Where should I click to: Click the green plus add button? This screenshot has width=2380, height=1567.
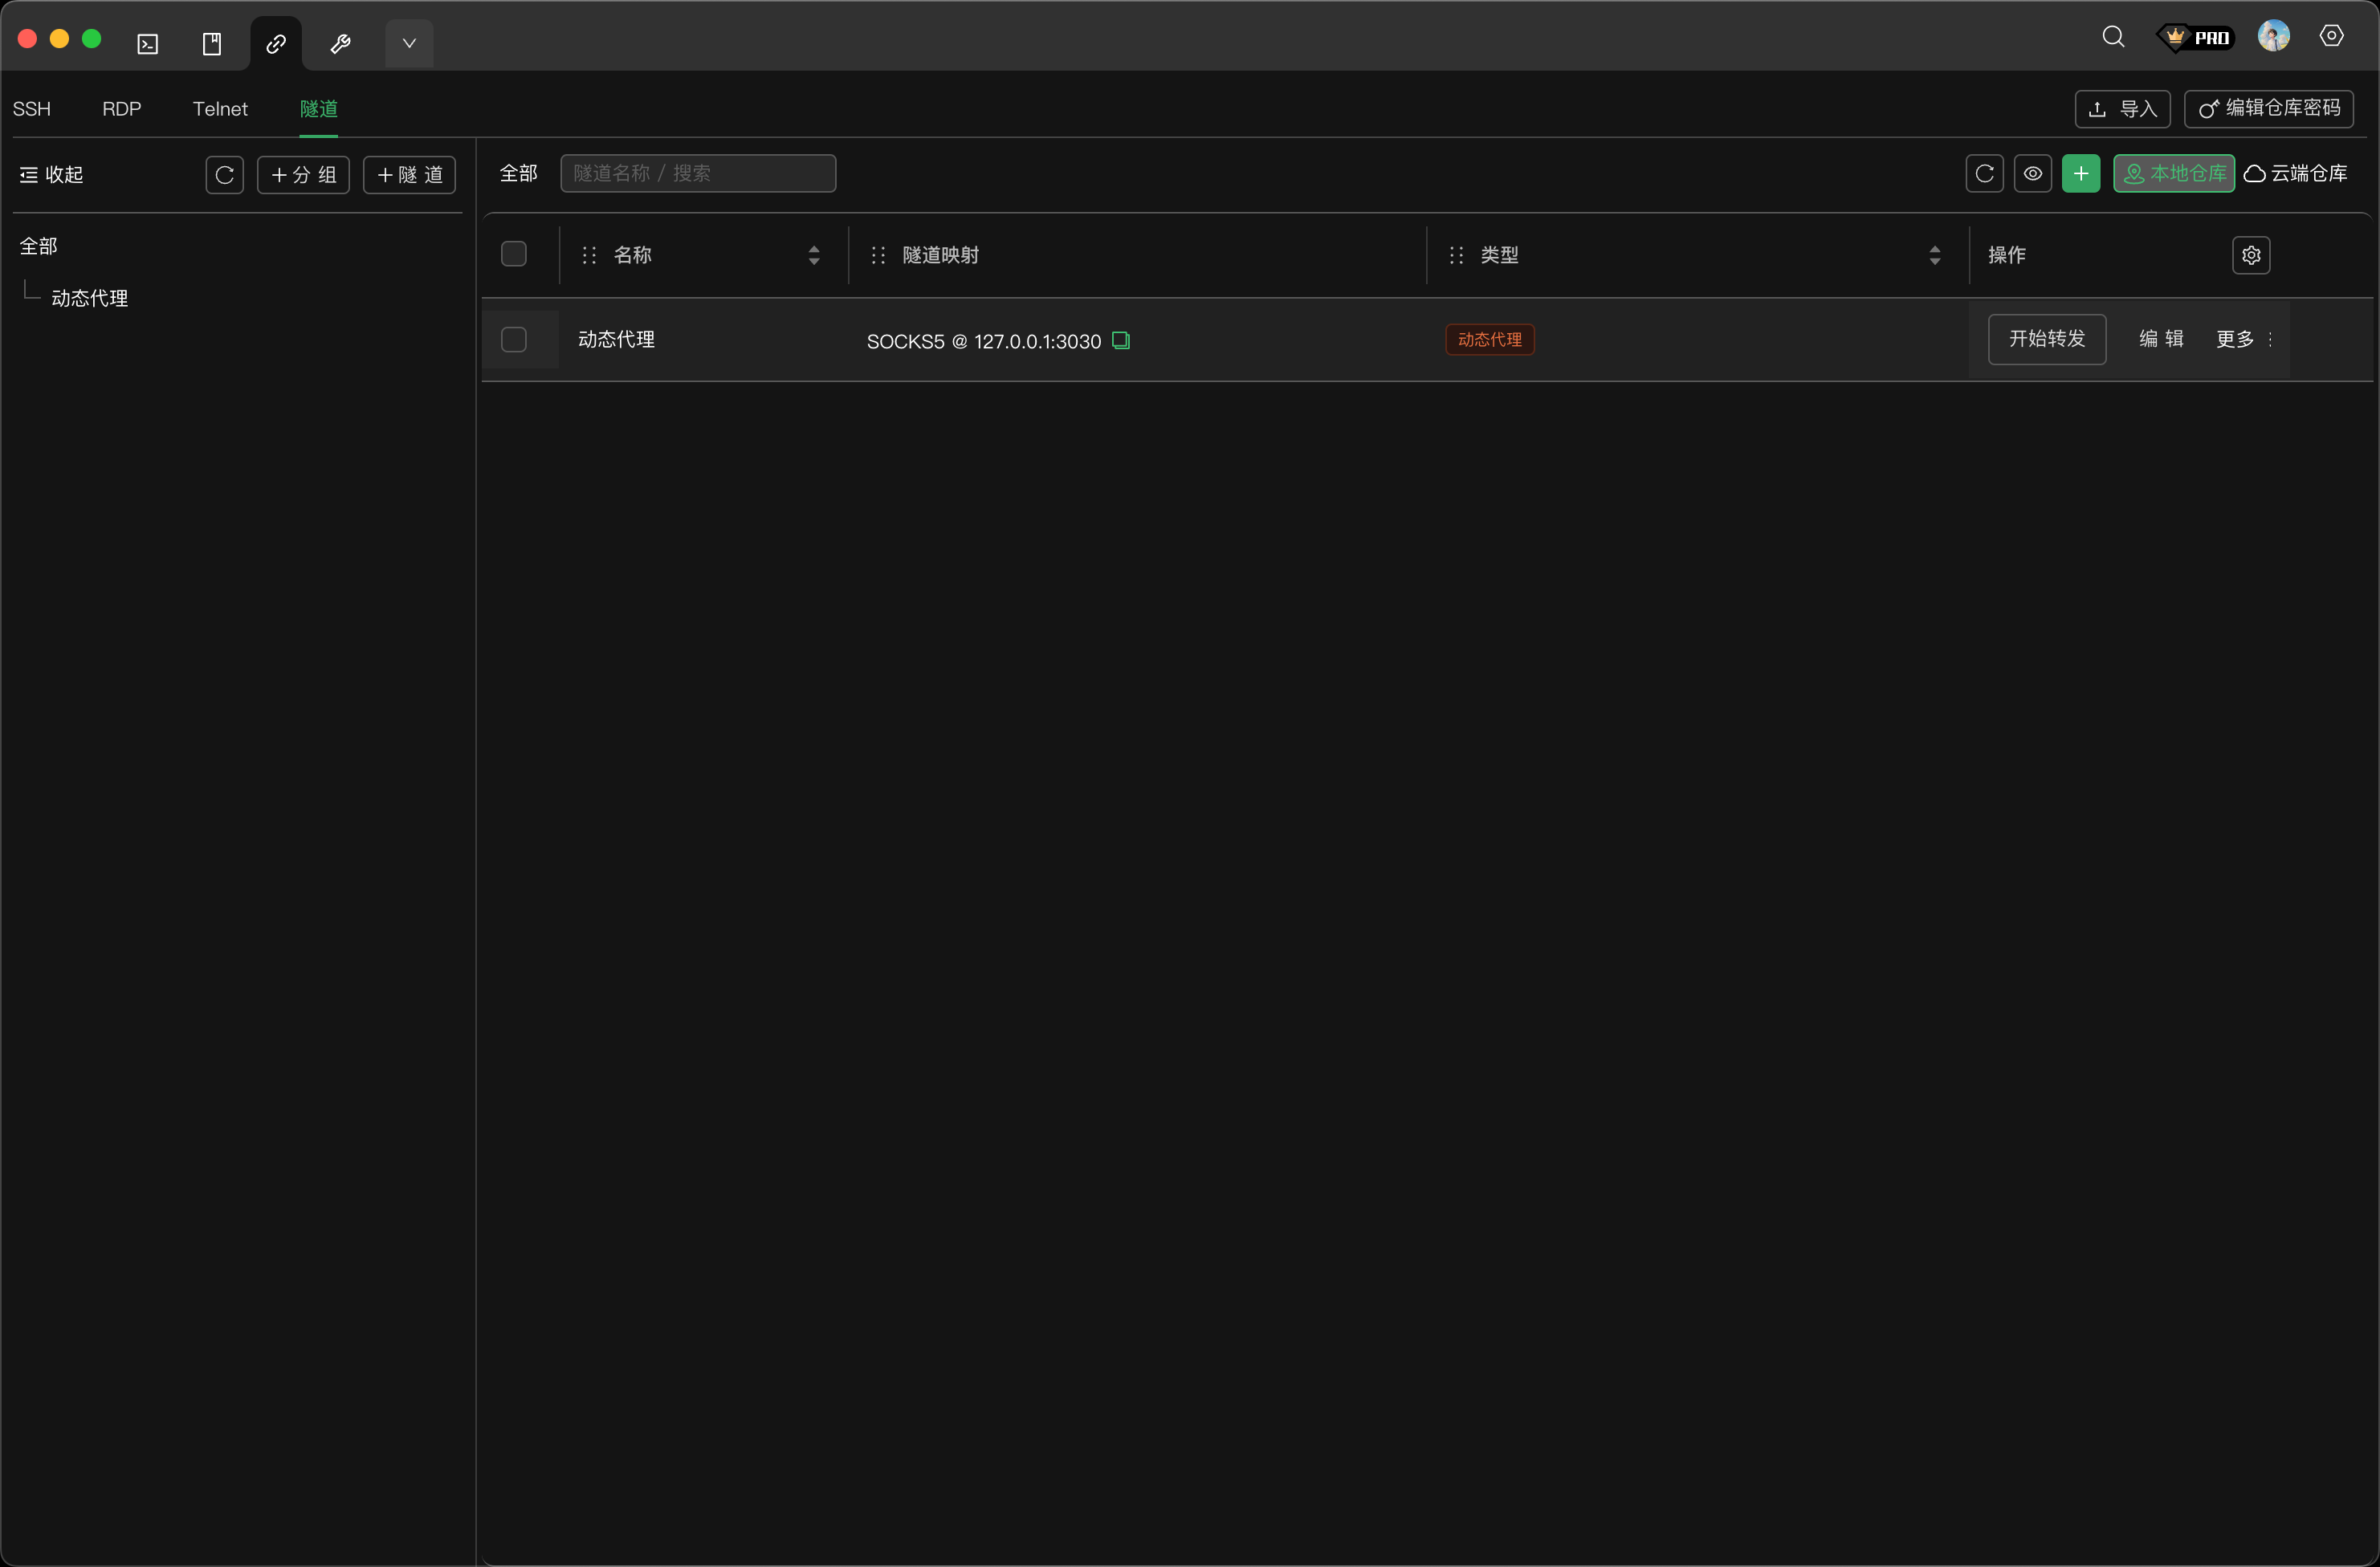[2081, 174]
